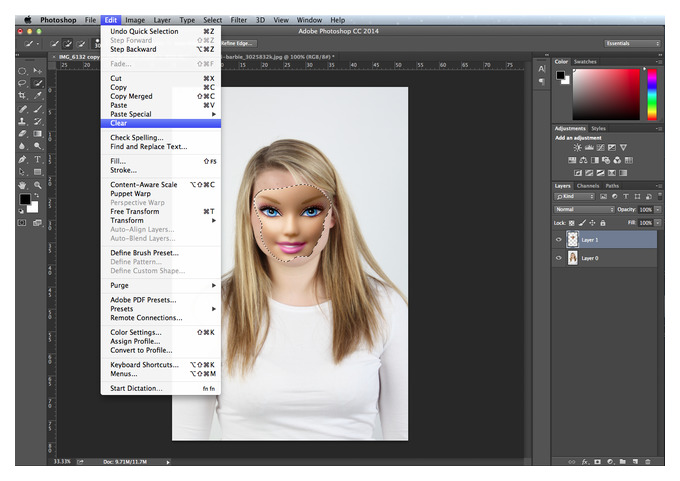This screenshot has width=680, height=481.
Task: Click toolbar foreground black color swatch
Action: point(25,199)
